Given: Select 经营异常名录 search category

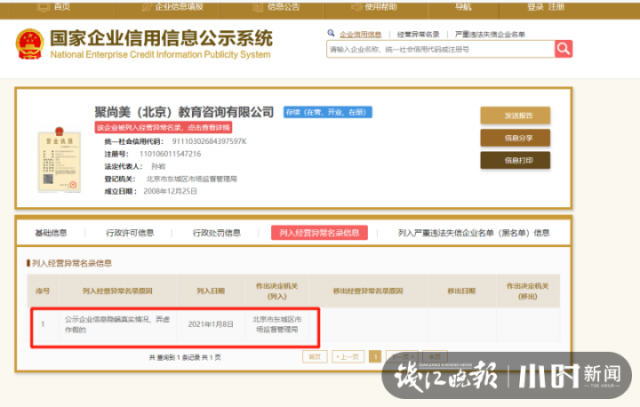Looking at the screenshot, I should (418, 34).
